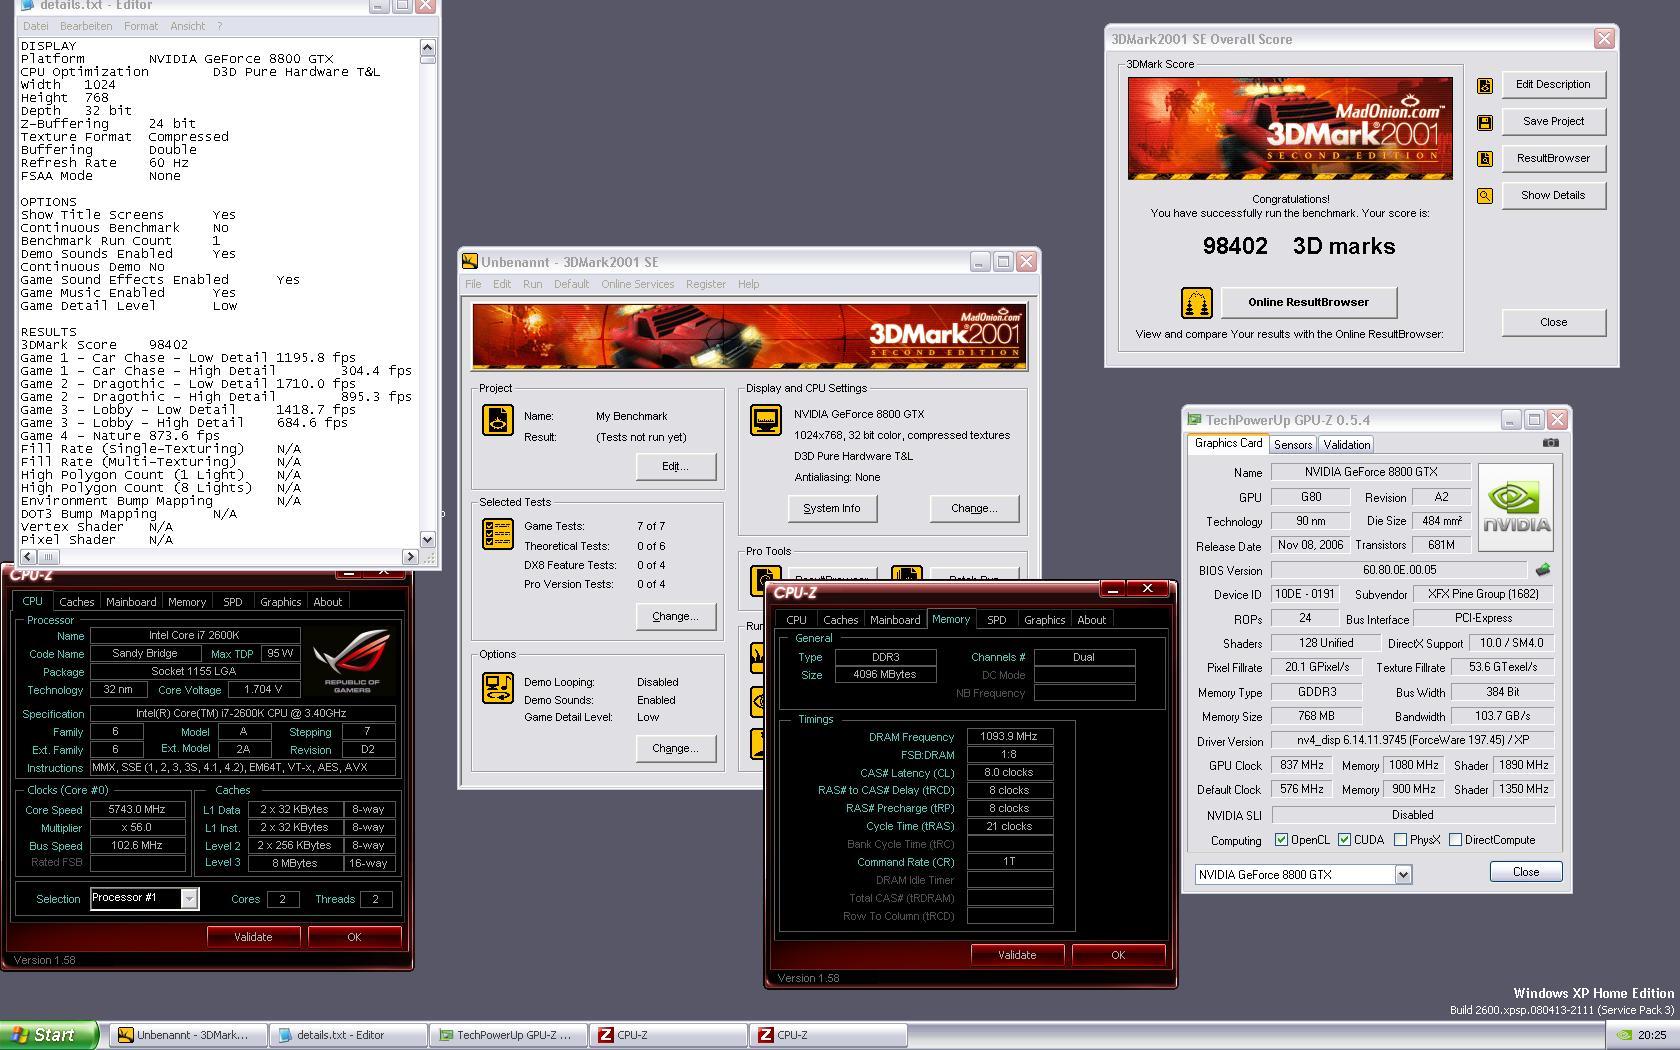Viewport: 1680px width, 1050px height.
Task: Click the Core Speed 5743.0 MHz field
Action: (x=137, y=810)
